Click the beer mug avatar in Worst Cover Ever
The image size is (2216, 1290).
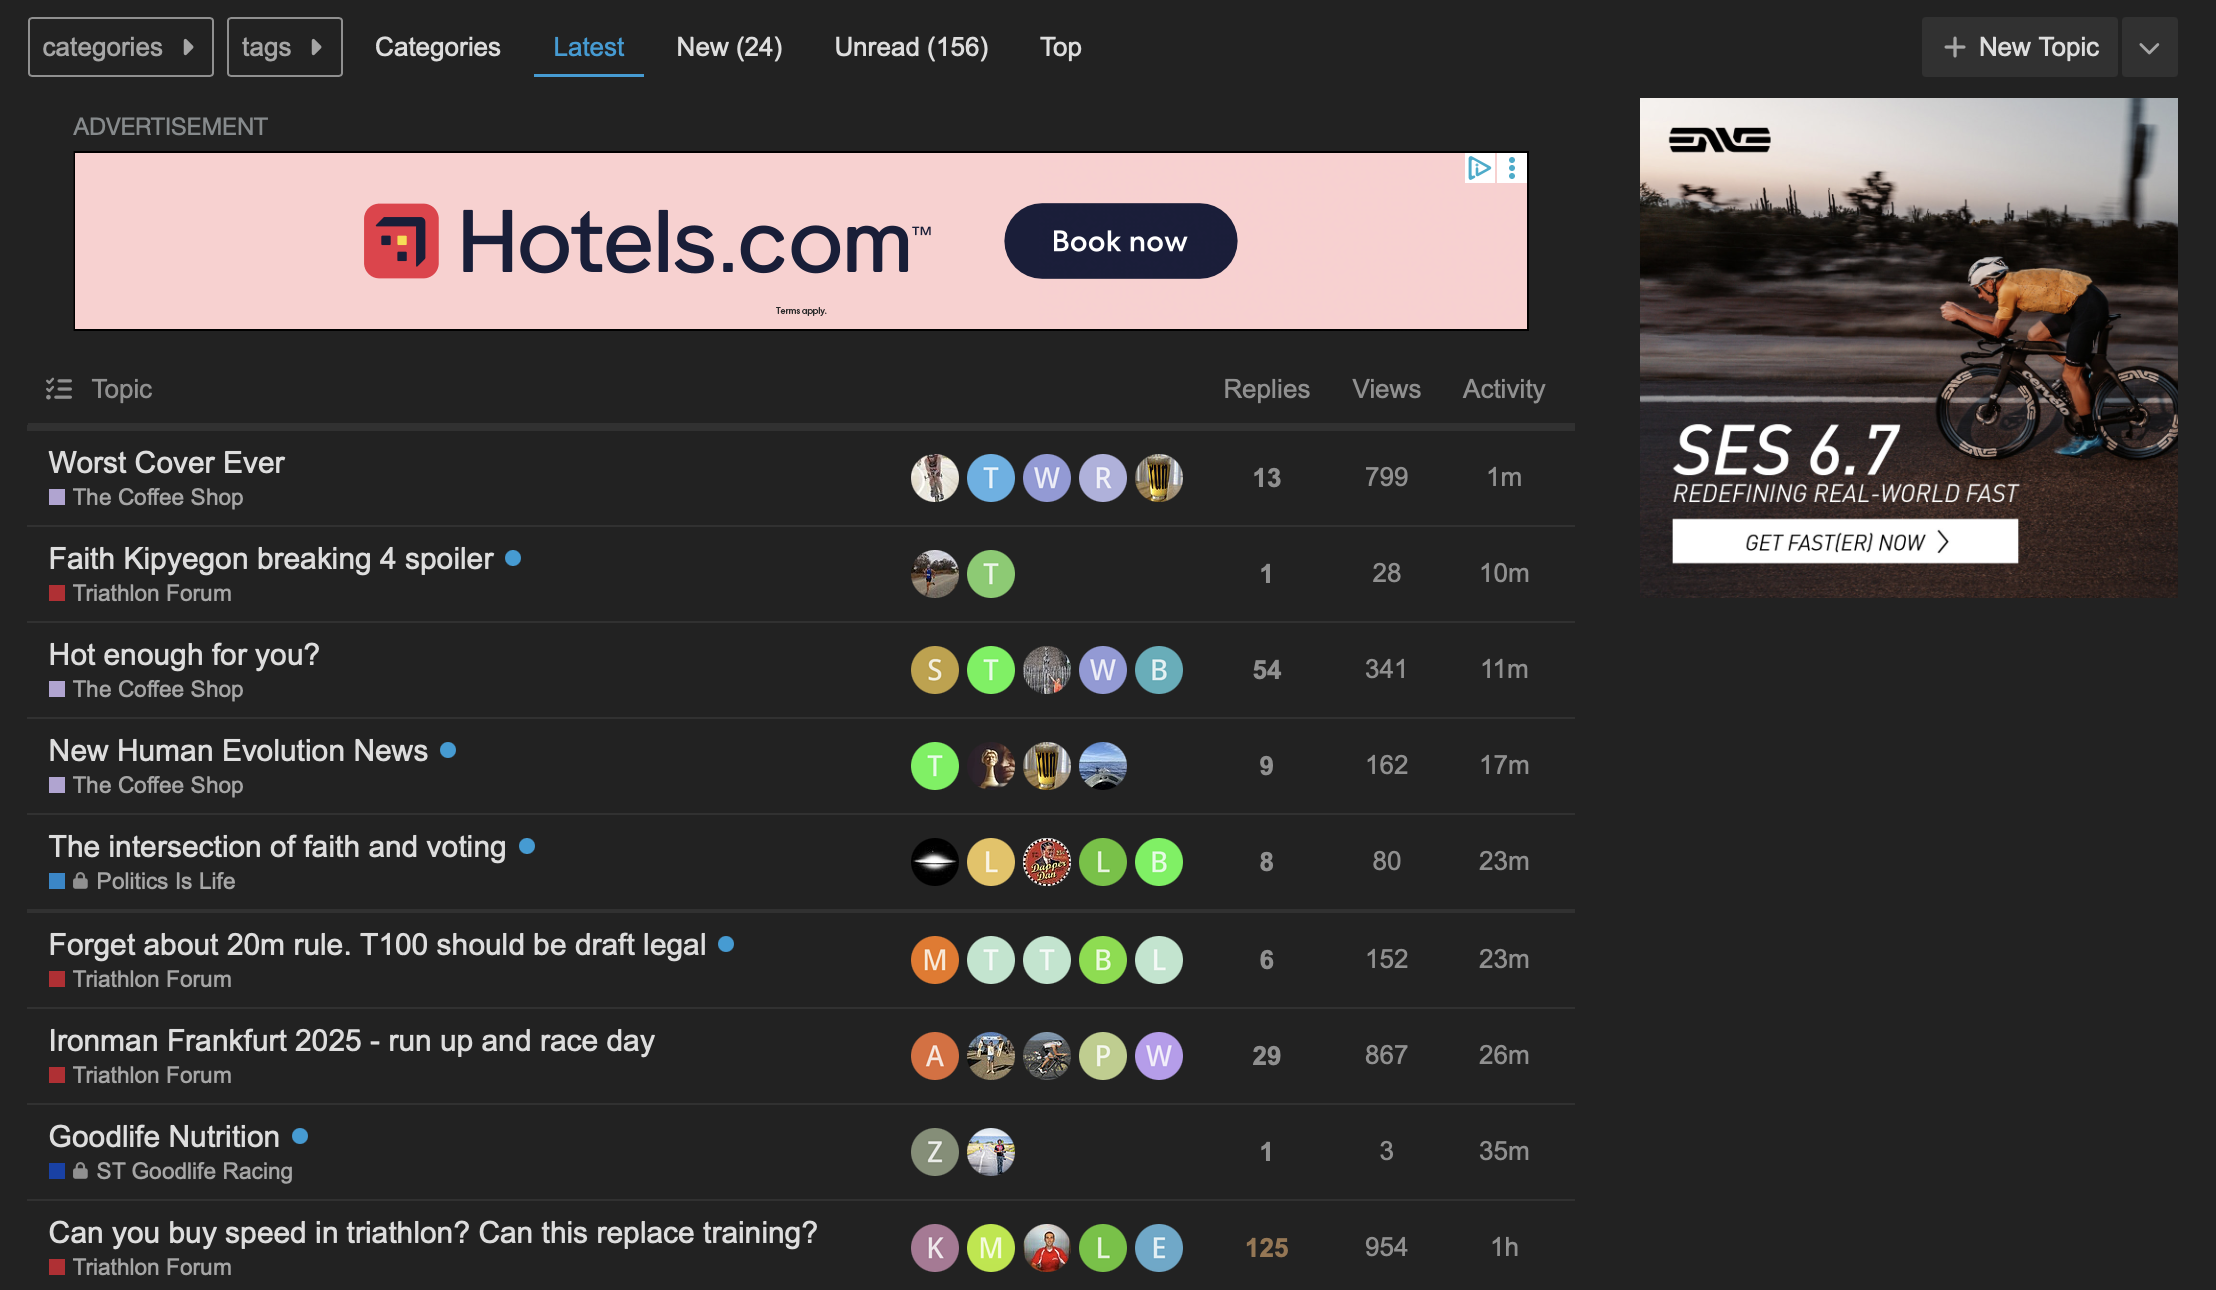pos(1158,478)
